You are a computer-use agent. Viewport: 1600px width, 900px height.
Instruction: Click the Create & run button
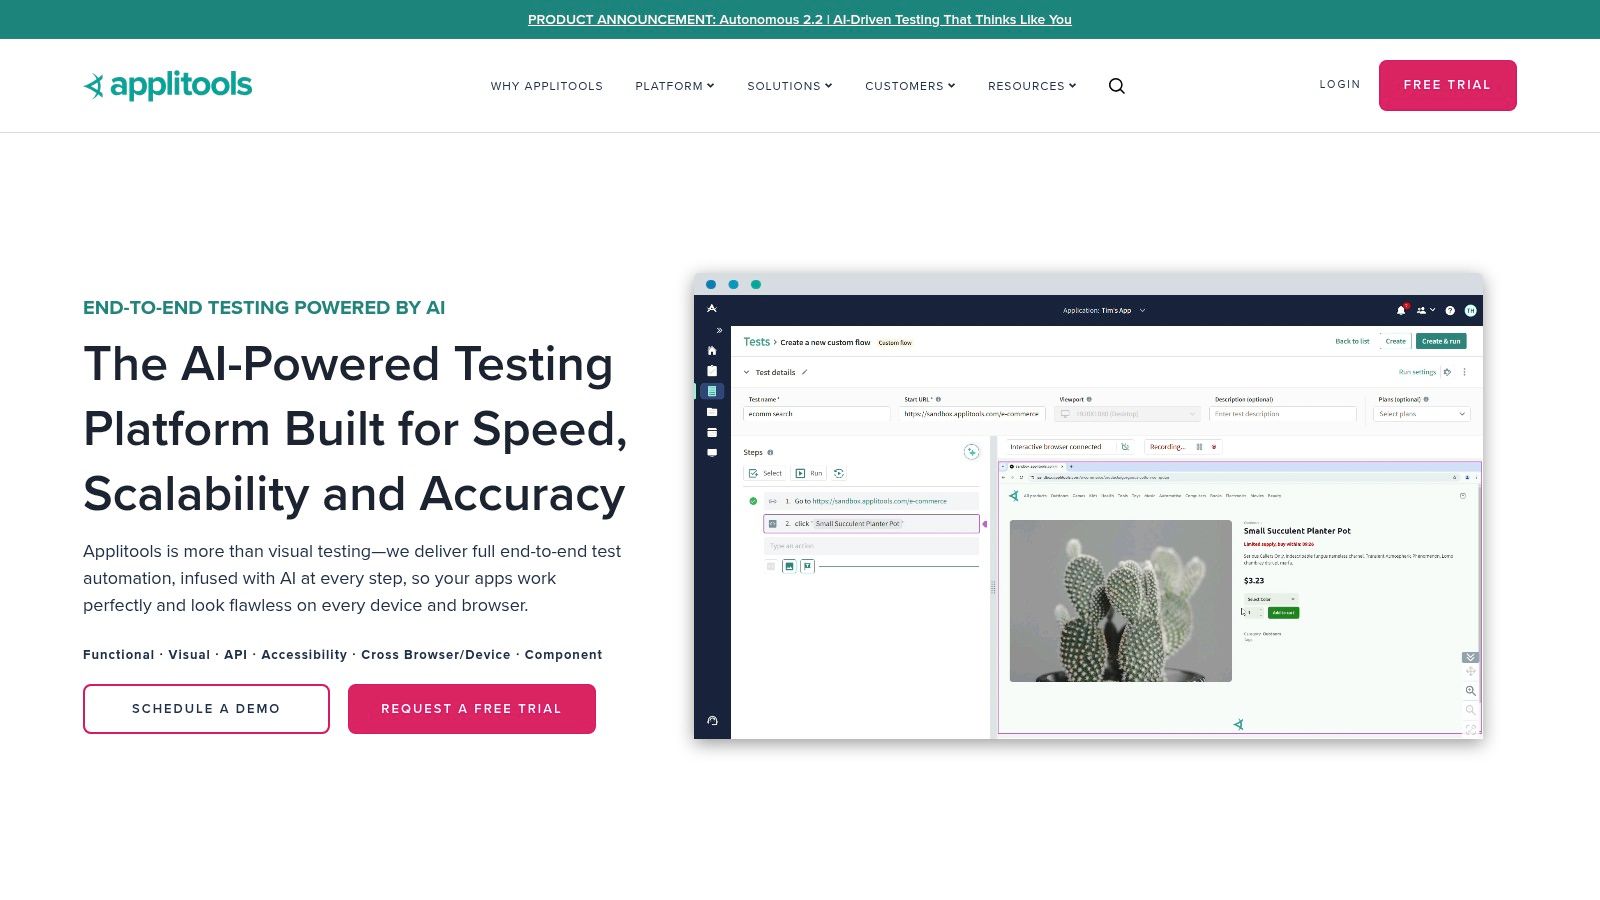[1441, 341]
